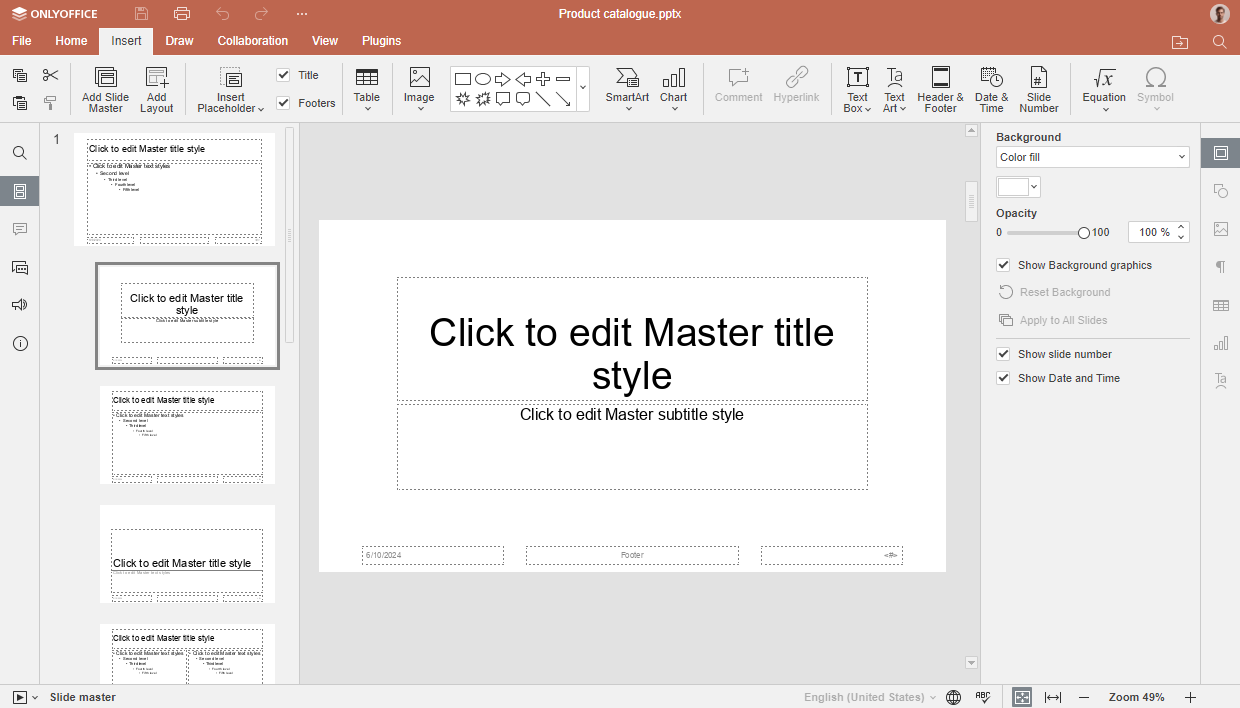This screenshot has width=1240, height=708.
Task: Open Paragraph settings in right sidebar
Action: (x=1220, y=266)
